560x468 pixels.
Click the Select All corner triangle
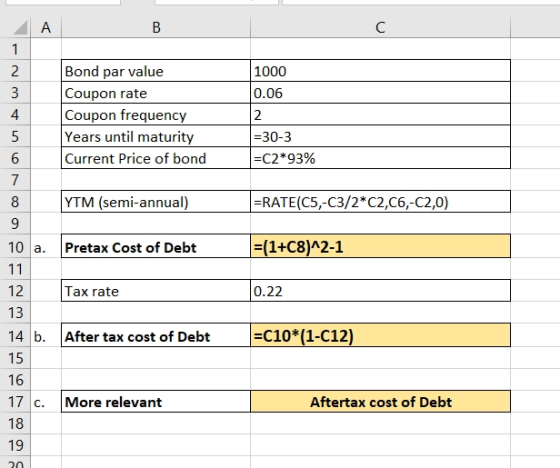[x=20, y=28]
